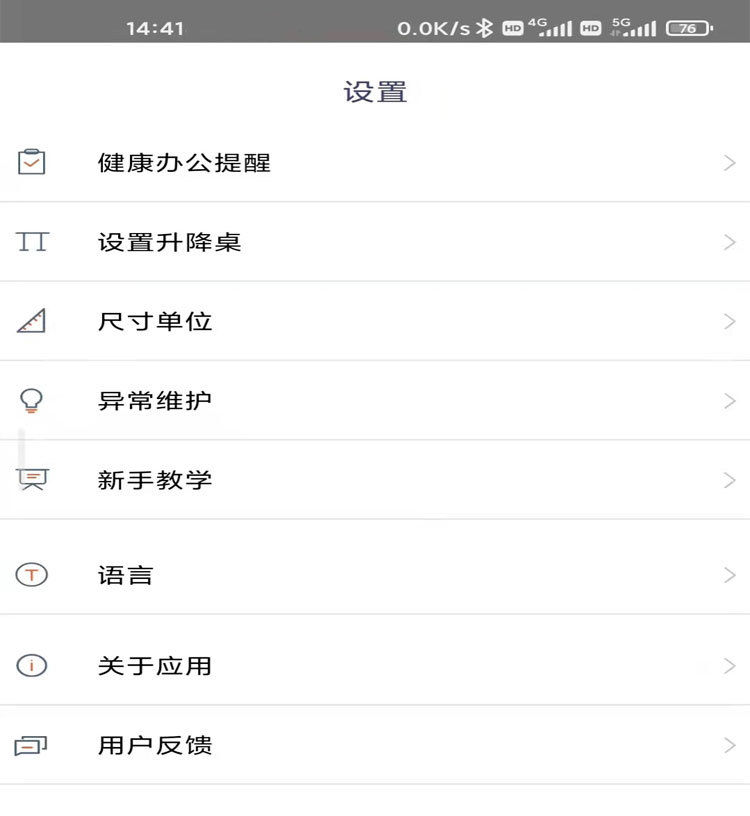Click the circled T language icon
The image size is (750, 816).
click(x=32, y=575)
